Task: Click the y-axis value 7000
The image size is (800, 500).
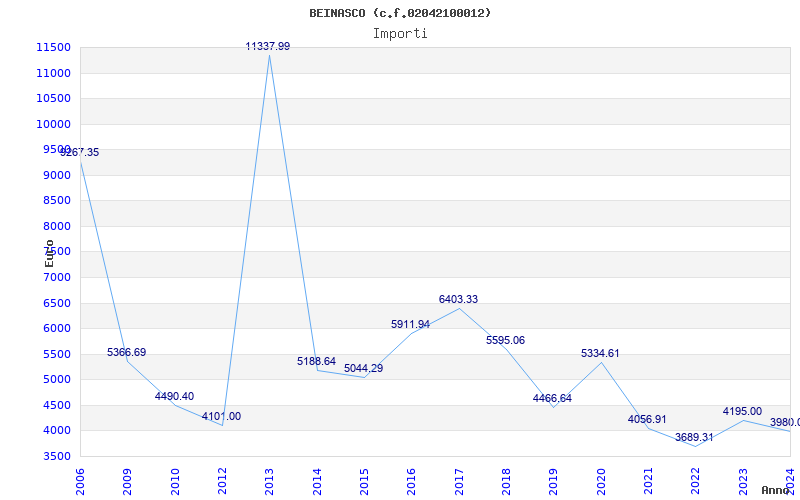Action: [56, 277]
